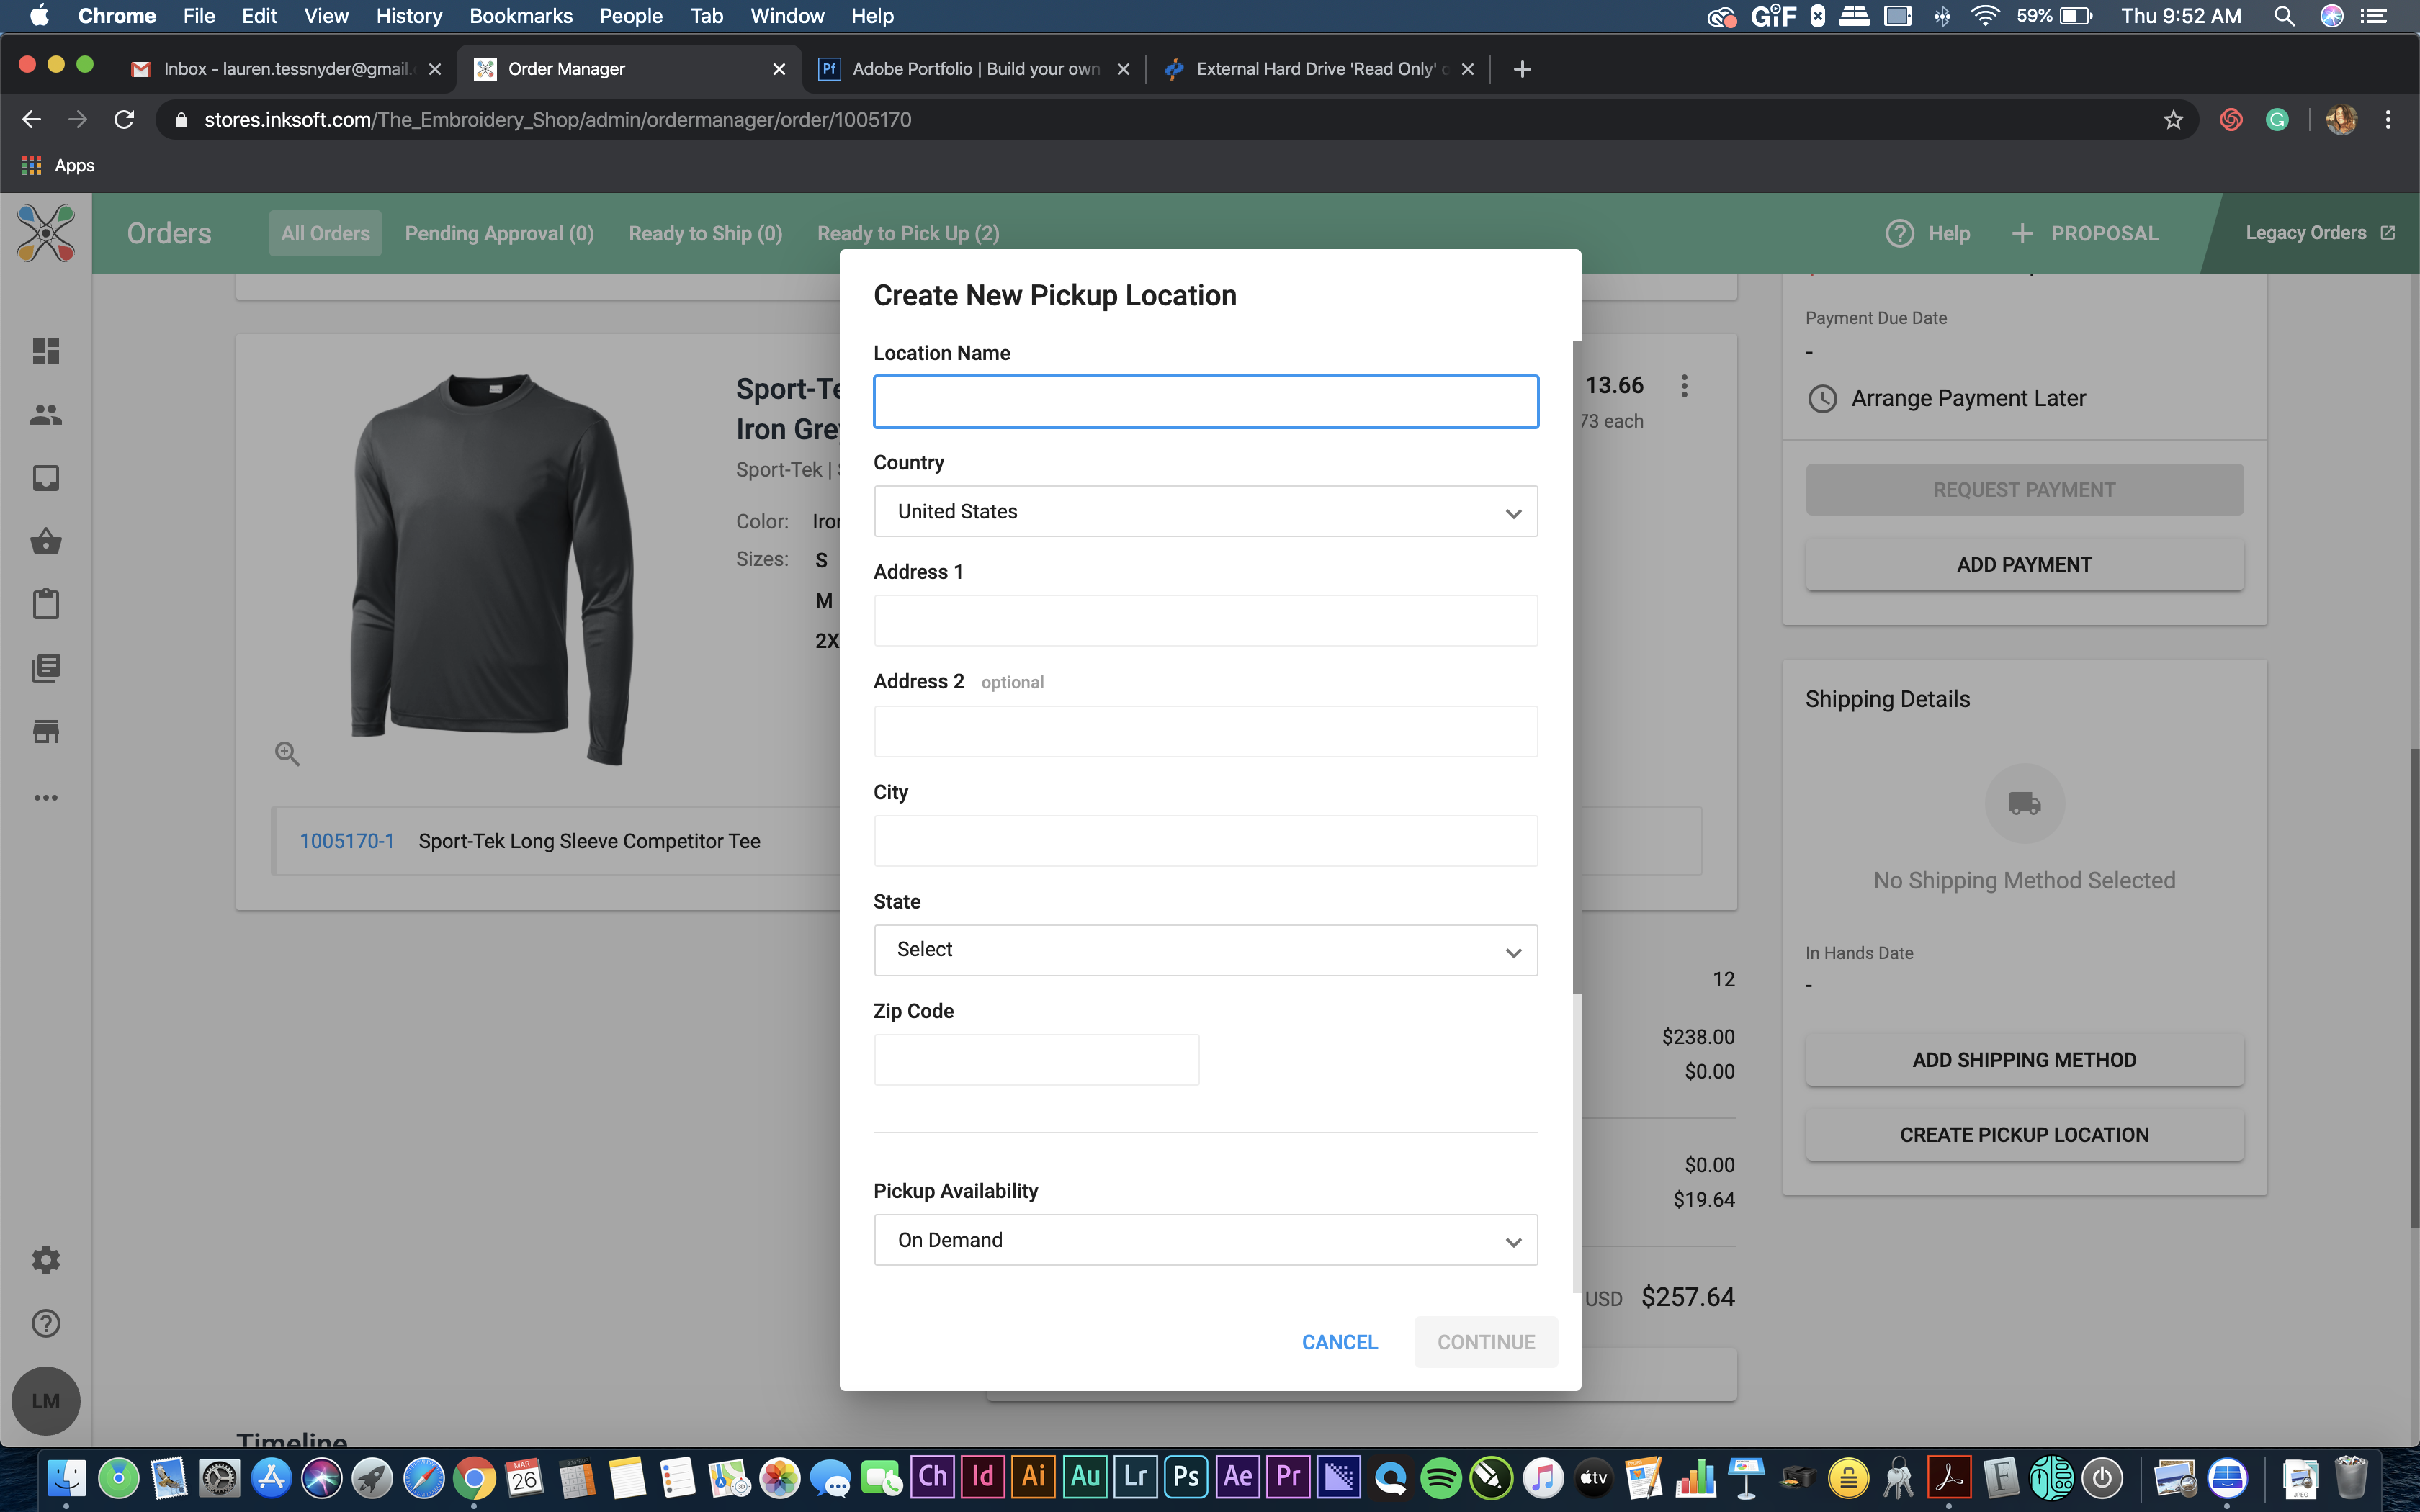Open the product item three-dot menu

coord(1685,386)
